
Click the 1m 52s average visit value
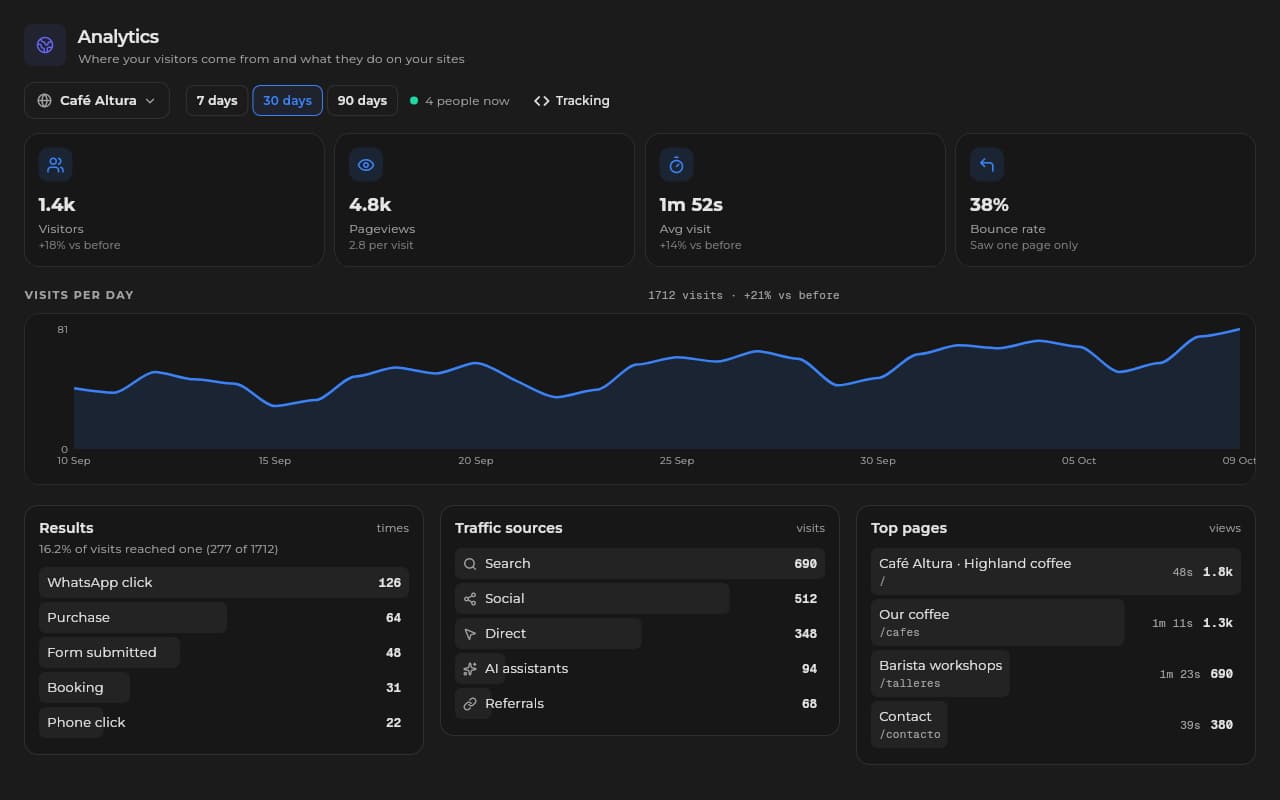691,205
